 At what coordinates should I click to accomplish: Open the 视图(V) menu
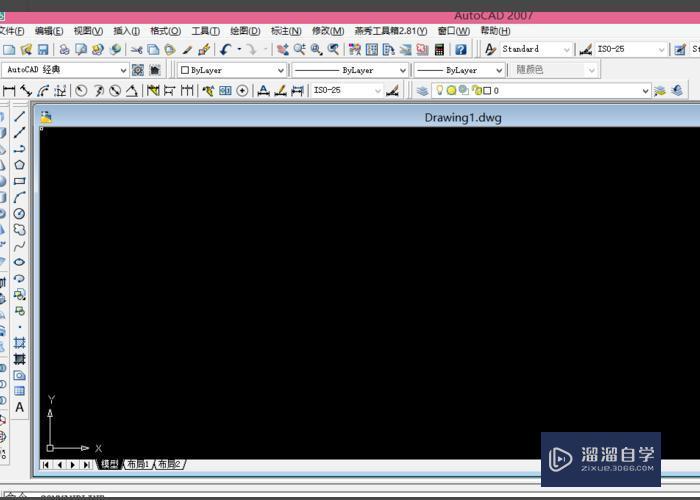click(88, 31)
